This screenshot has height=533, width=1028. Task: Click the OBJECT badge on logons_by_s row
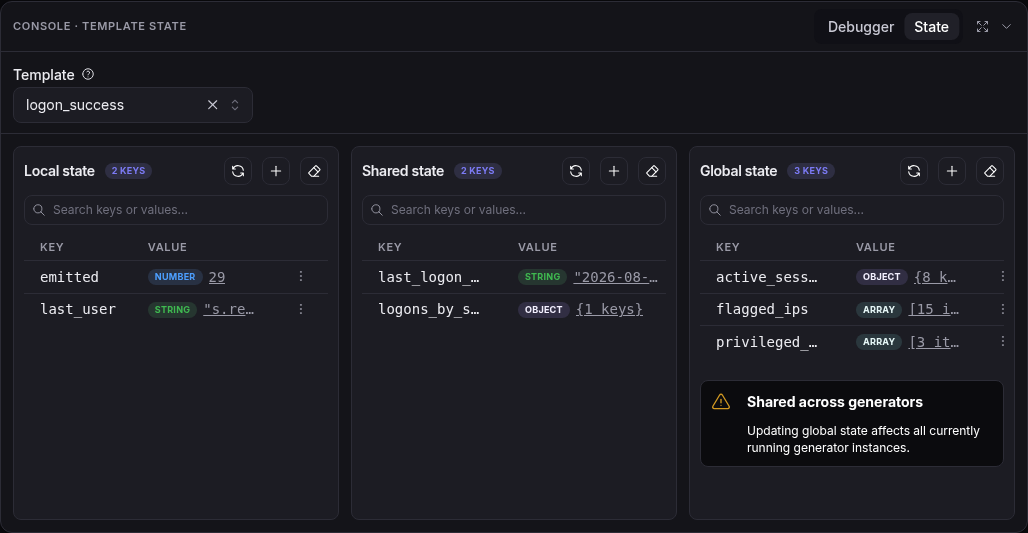[544, 309]
